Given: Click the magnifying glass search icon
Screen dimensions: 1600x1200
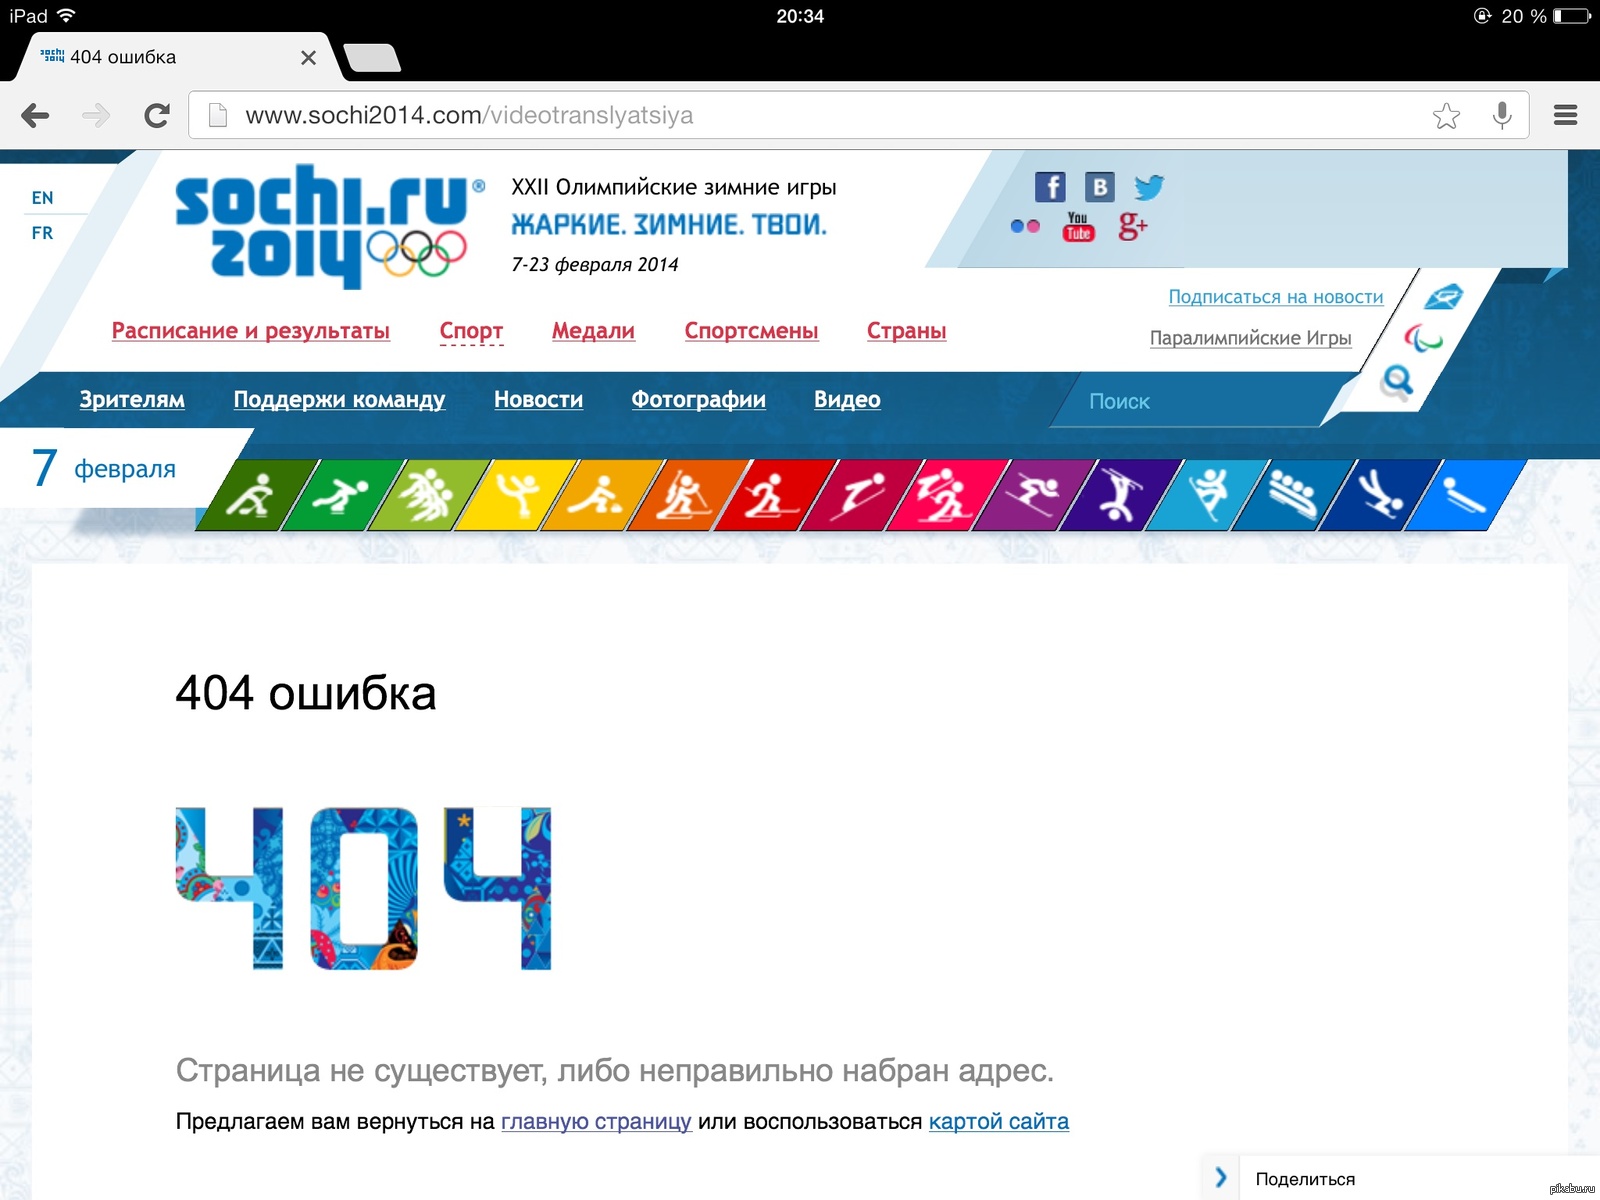Looking at the screenshot, I should pyautogui.click(x=1397, y=381).
